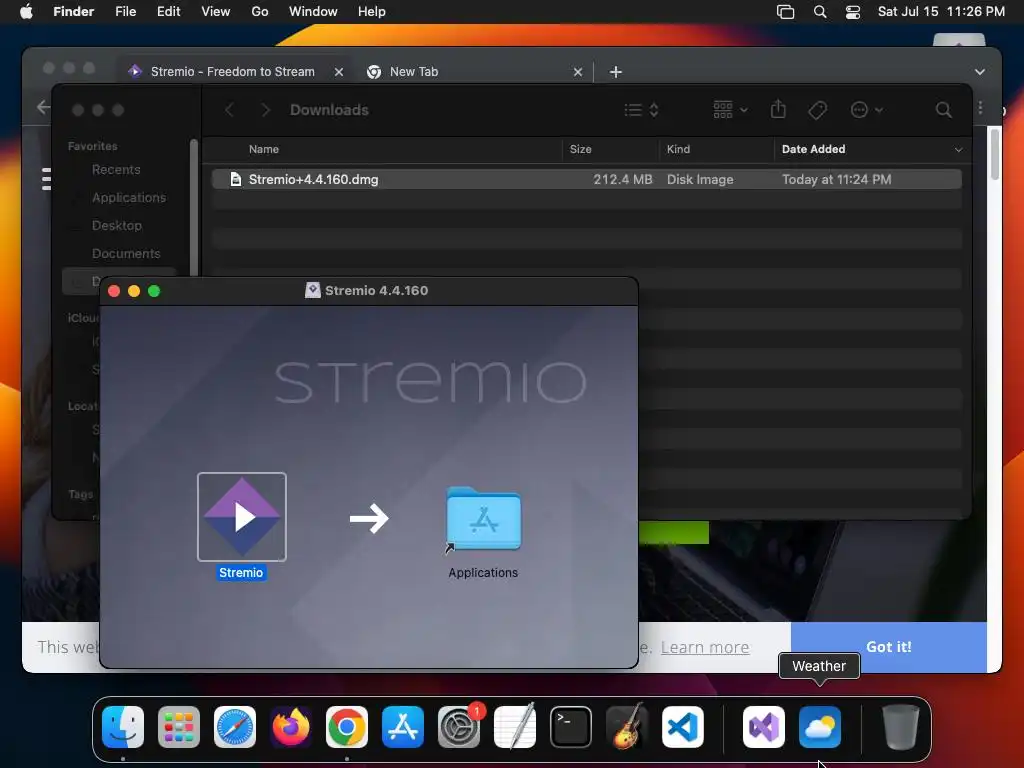Select the Stremio+4.4.160.dmg file row
Image resolution: width=1024 pixels, height=768 pixels.
coord(586,180)
